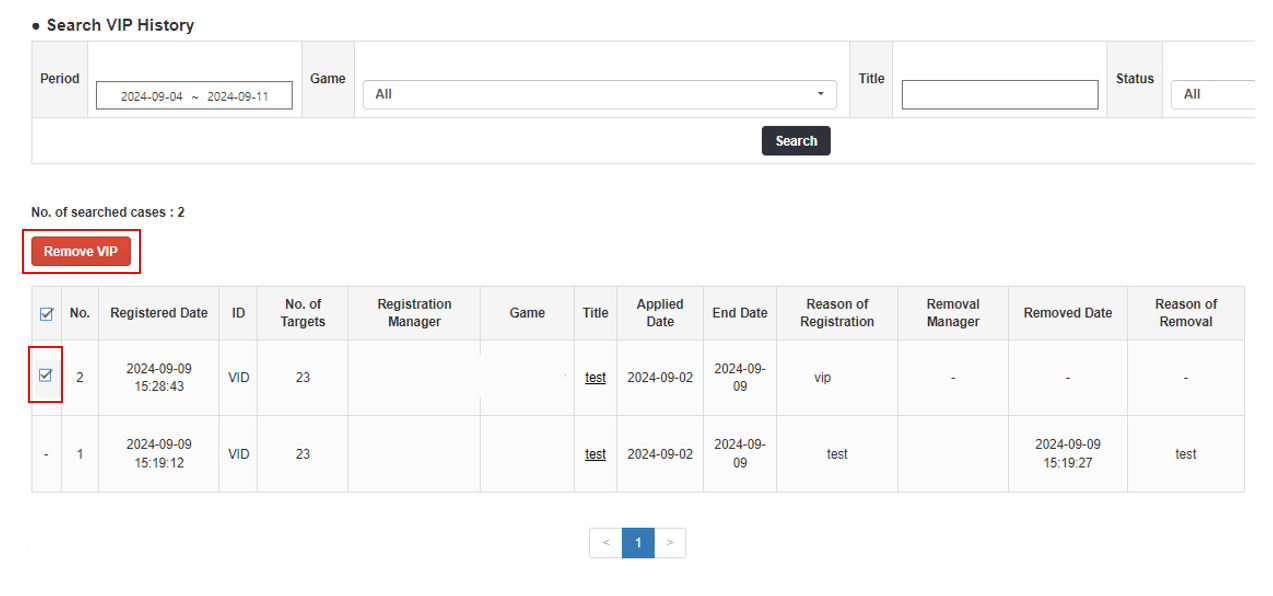The width and height of the screenshot is (1273, 596).
Task: Uncheck the checkbox for row No. 2
Action: coord(46,376)
